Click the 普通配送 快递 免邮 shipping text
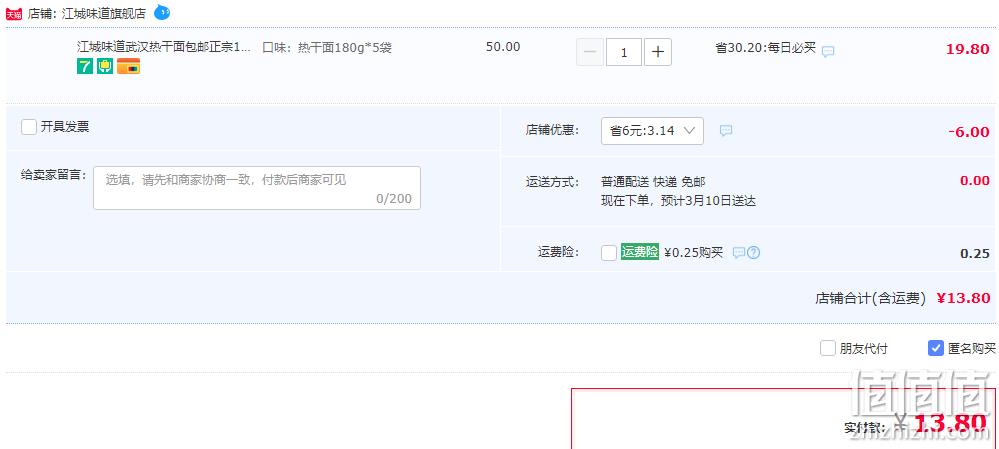 click(x=653, y=182)
